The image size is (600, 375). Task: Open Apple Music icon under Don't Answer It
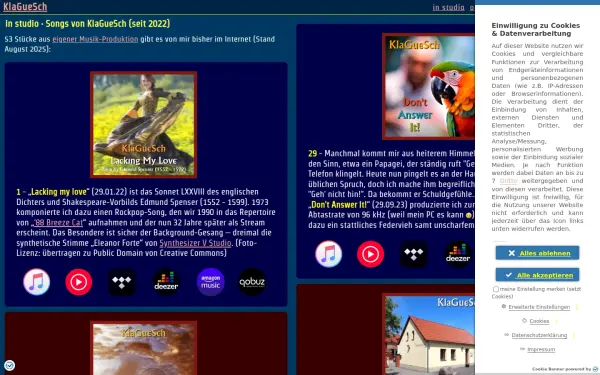click(328, 254)
